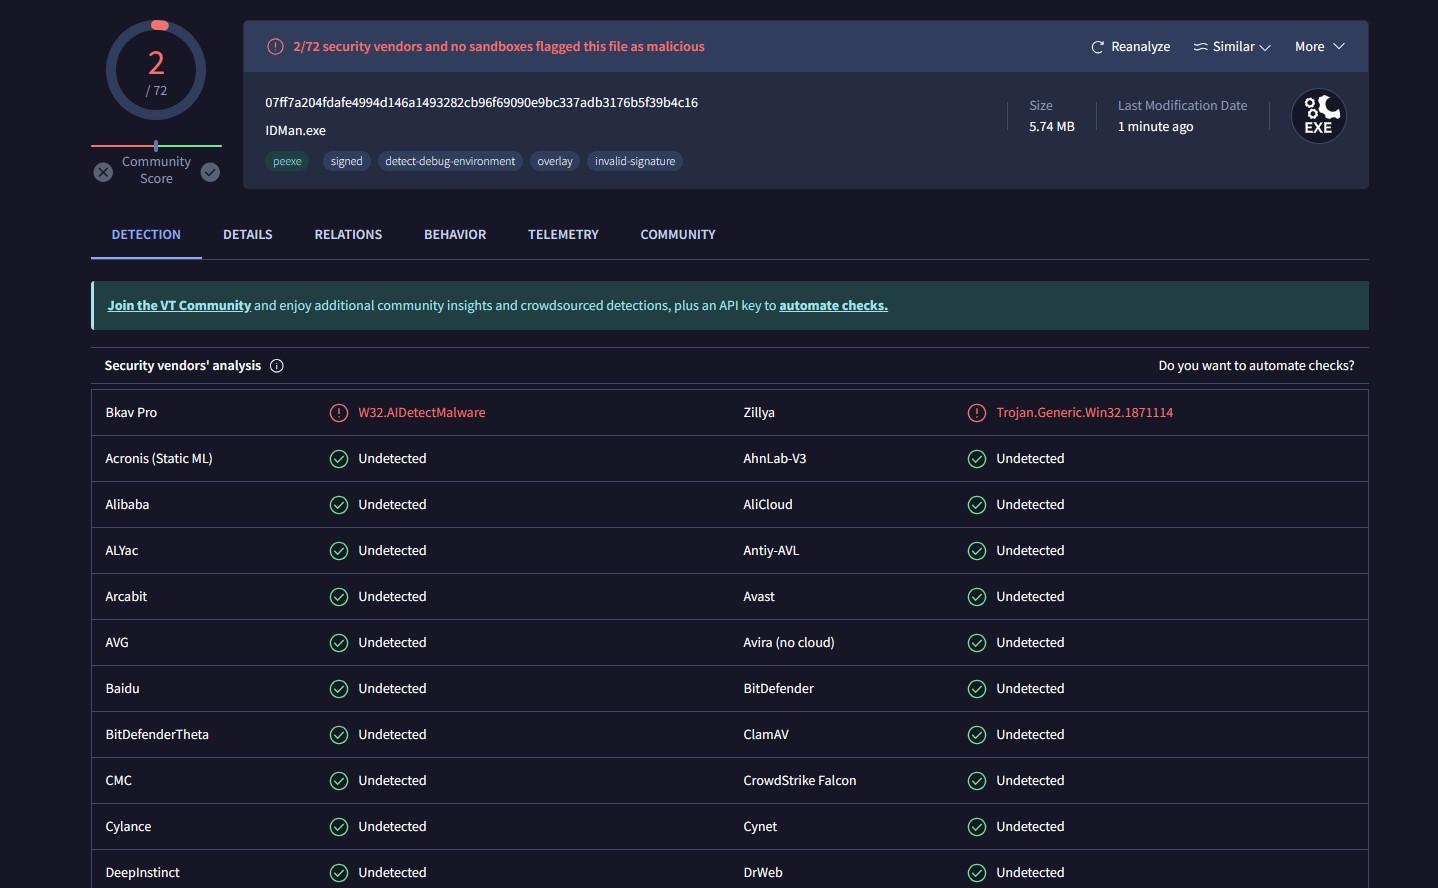This screenshot has height=888, width=1438.
Task: Click the signed tag
Action: click(x=346, y=161)
